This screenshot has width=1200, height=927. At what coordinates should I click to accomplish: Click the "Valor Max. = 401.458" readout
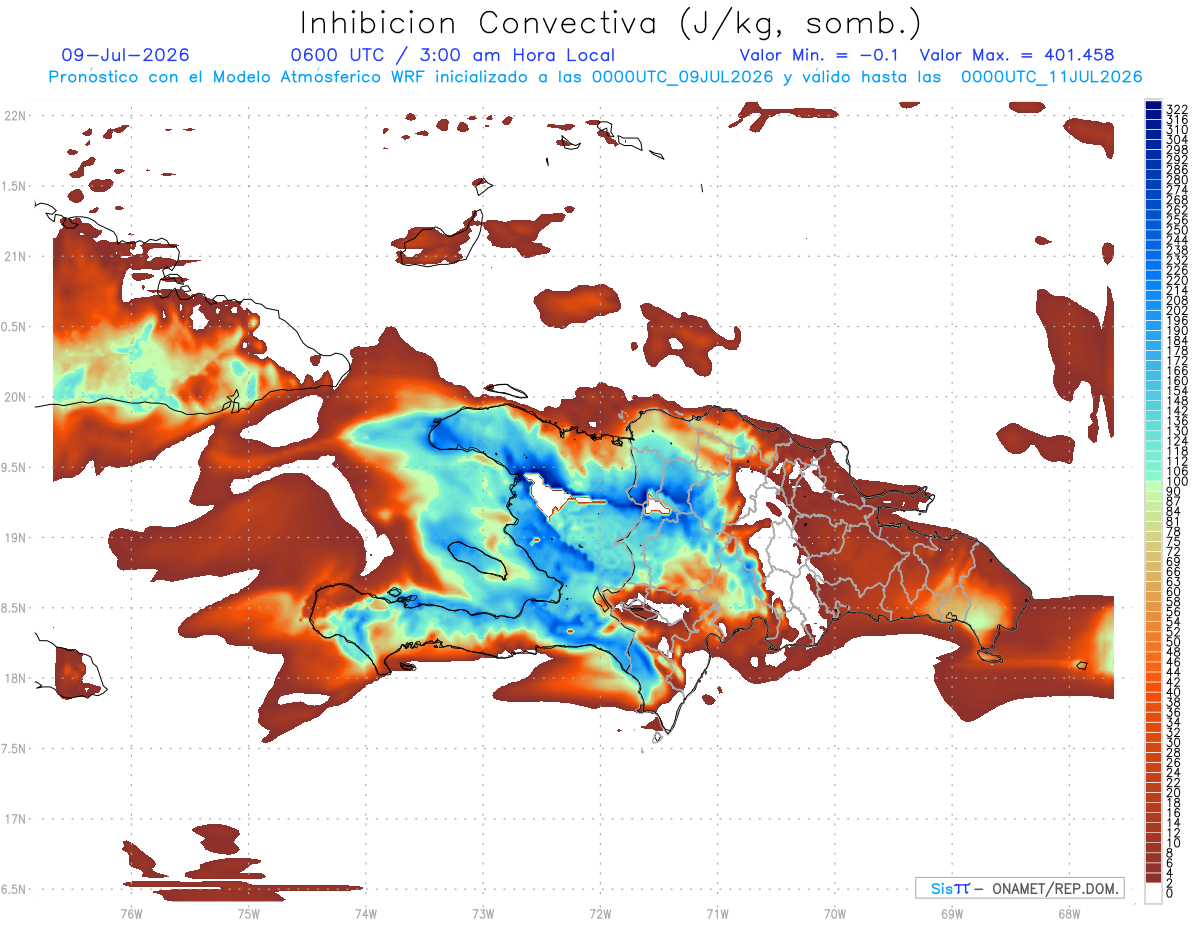[x=1016, y=55]
